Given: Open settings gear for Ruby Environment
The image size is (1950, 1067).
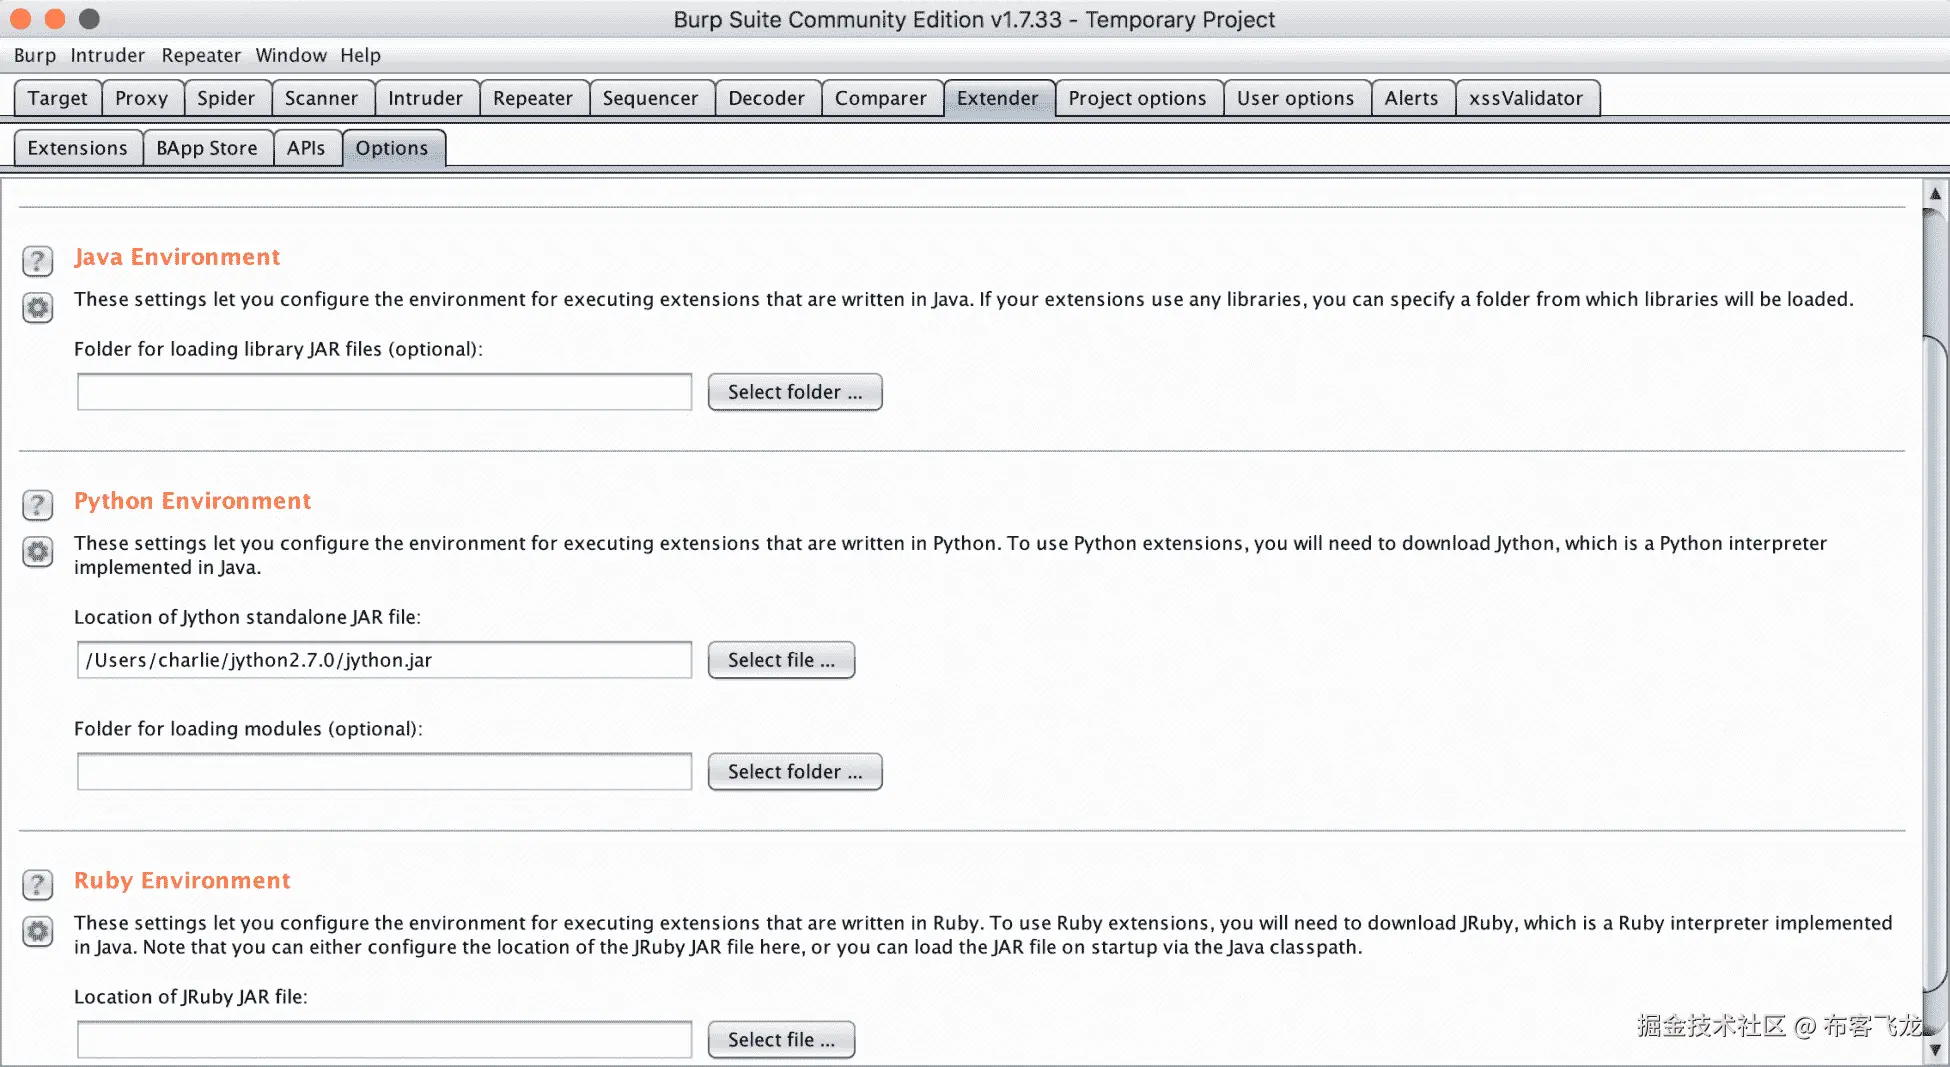Looking at the screenshot, I should (x=38, y=931).
